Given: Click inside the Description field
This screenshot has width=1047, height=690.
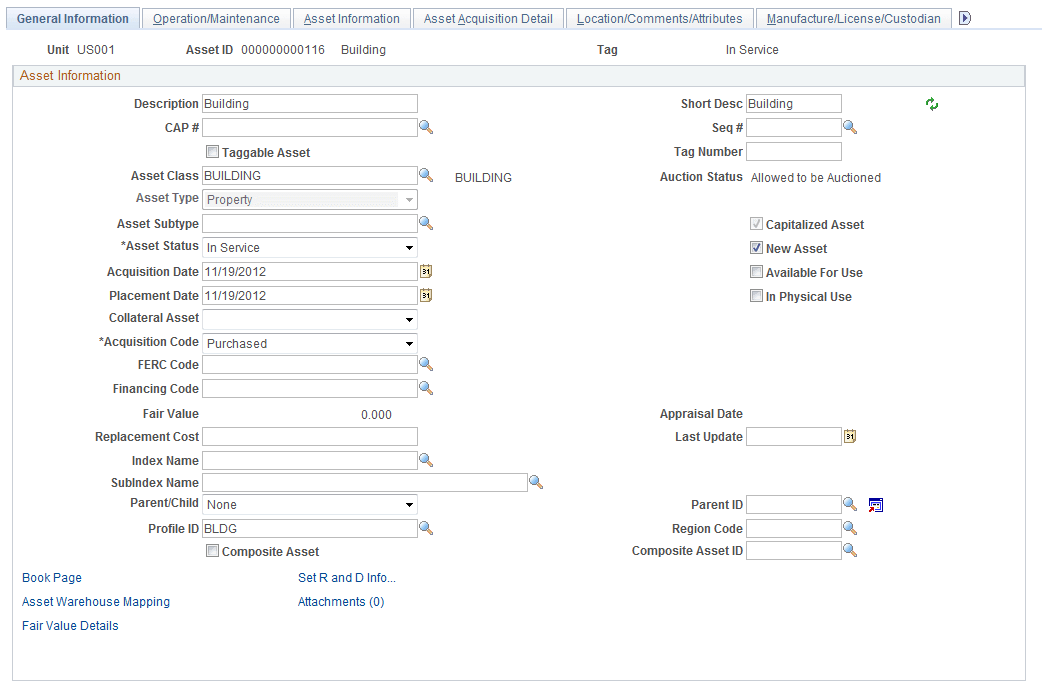Looking at the screenshot, I should pyautogui.click(x=310, y=103).
